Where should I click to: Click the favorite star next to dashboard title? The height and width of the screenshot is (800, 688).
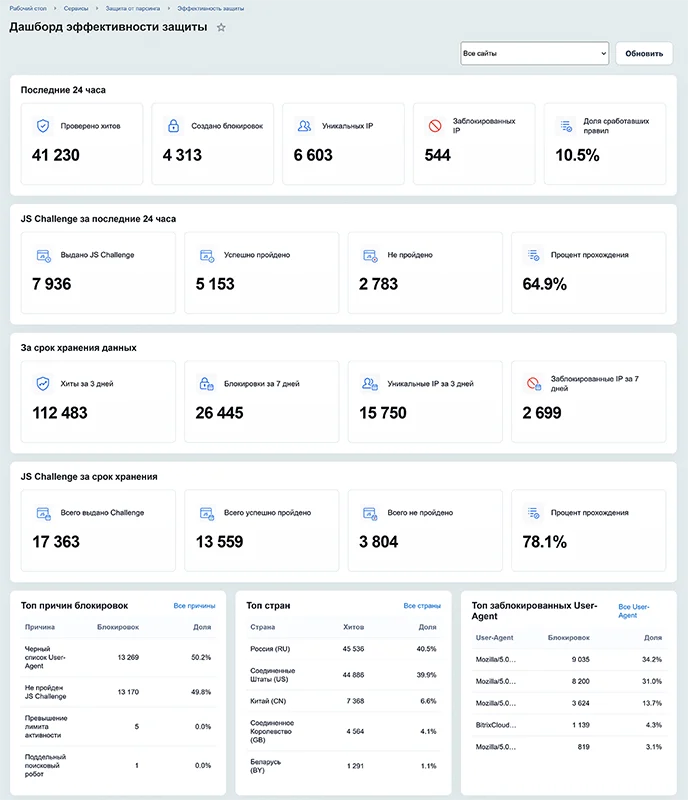pyautogui.click(x=221, y=28)
